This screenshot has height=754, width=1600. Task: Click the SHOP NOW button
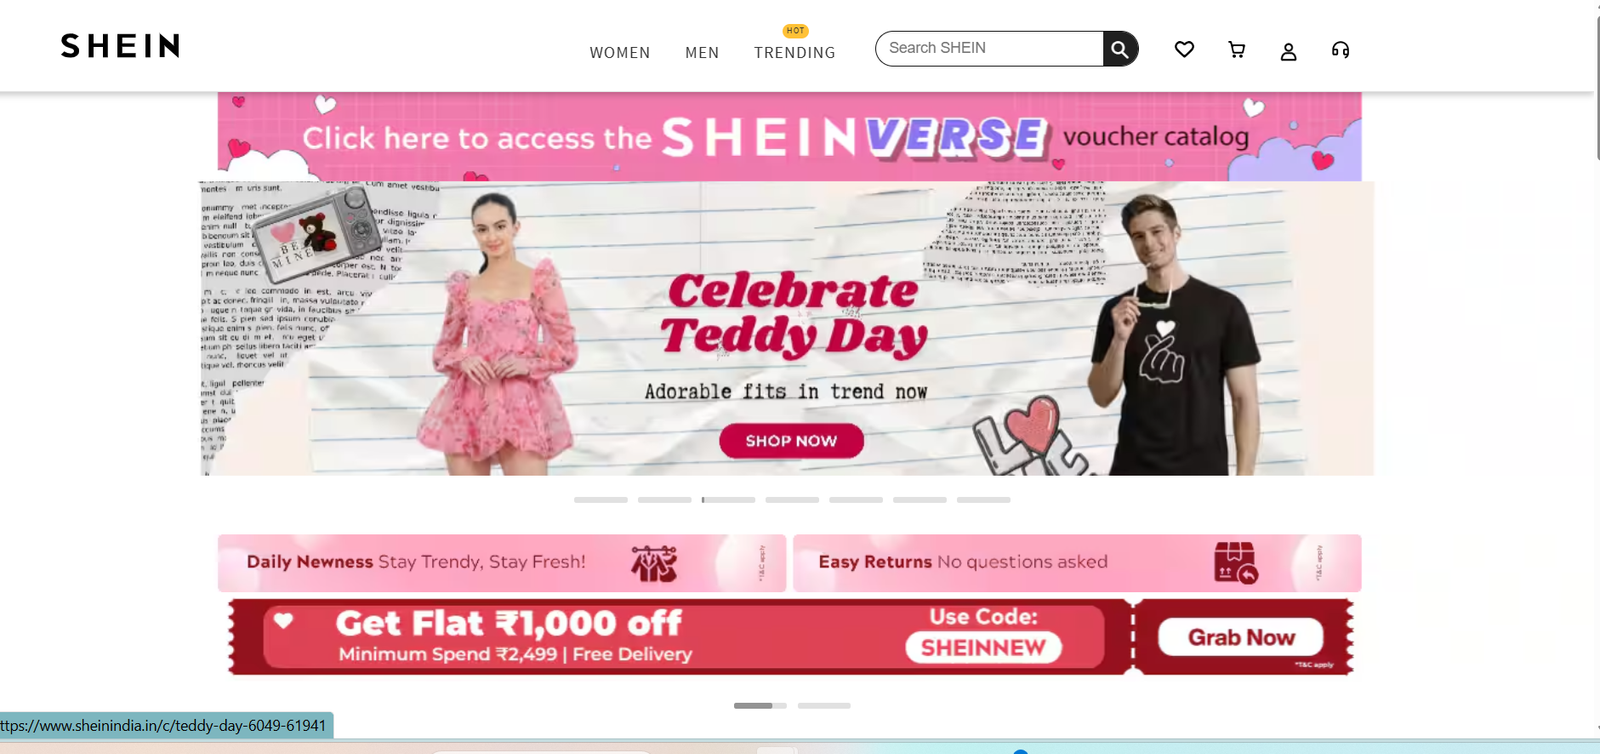click(x=791, y=441)
